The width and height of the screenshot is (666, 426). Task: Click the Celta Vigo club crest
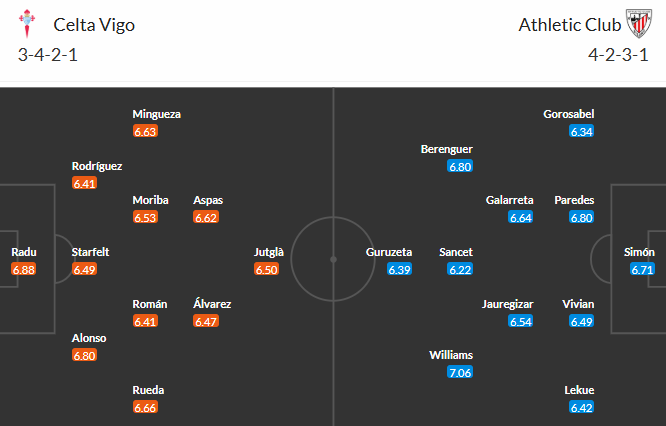[29, 24]
